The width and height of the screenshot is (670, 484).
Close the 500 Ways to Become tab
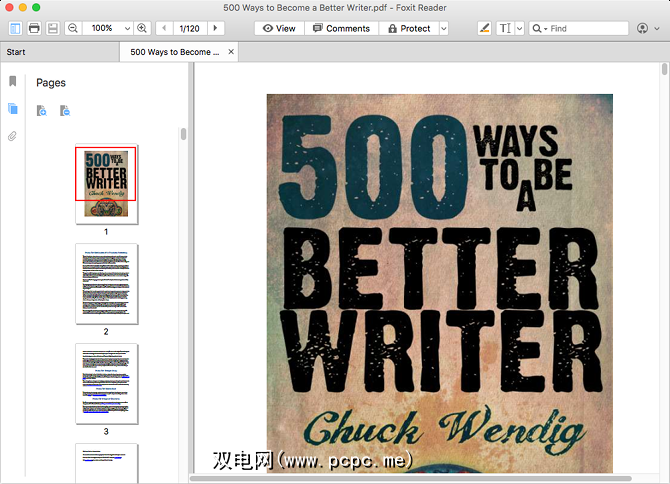coord(231,52)
